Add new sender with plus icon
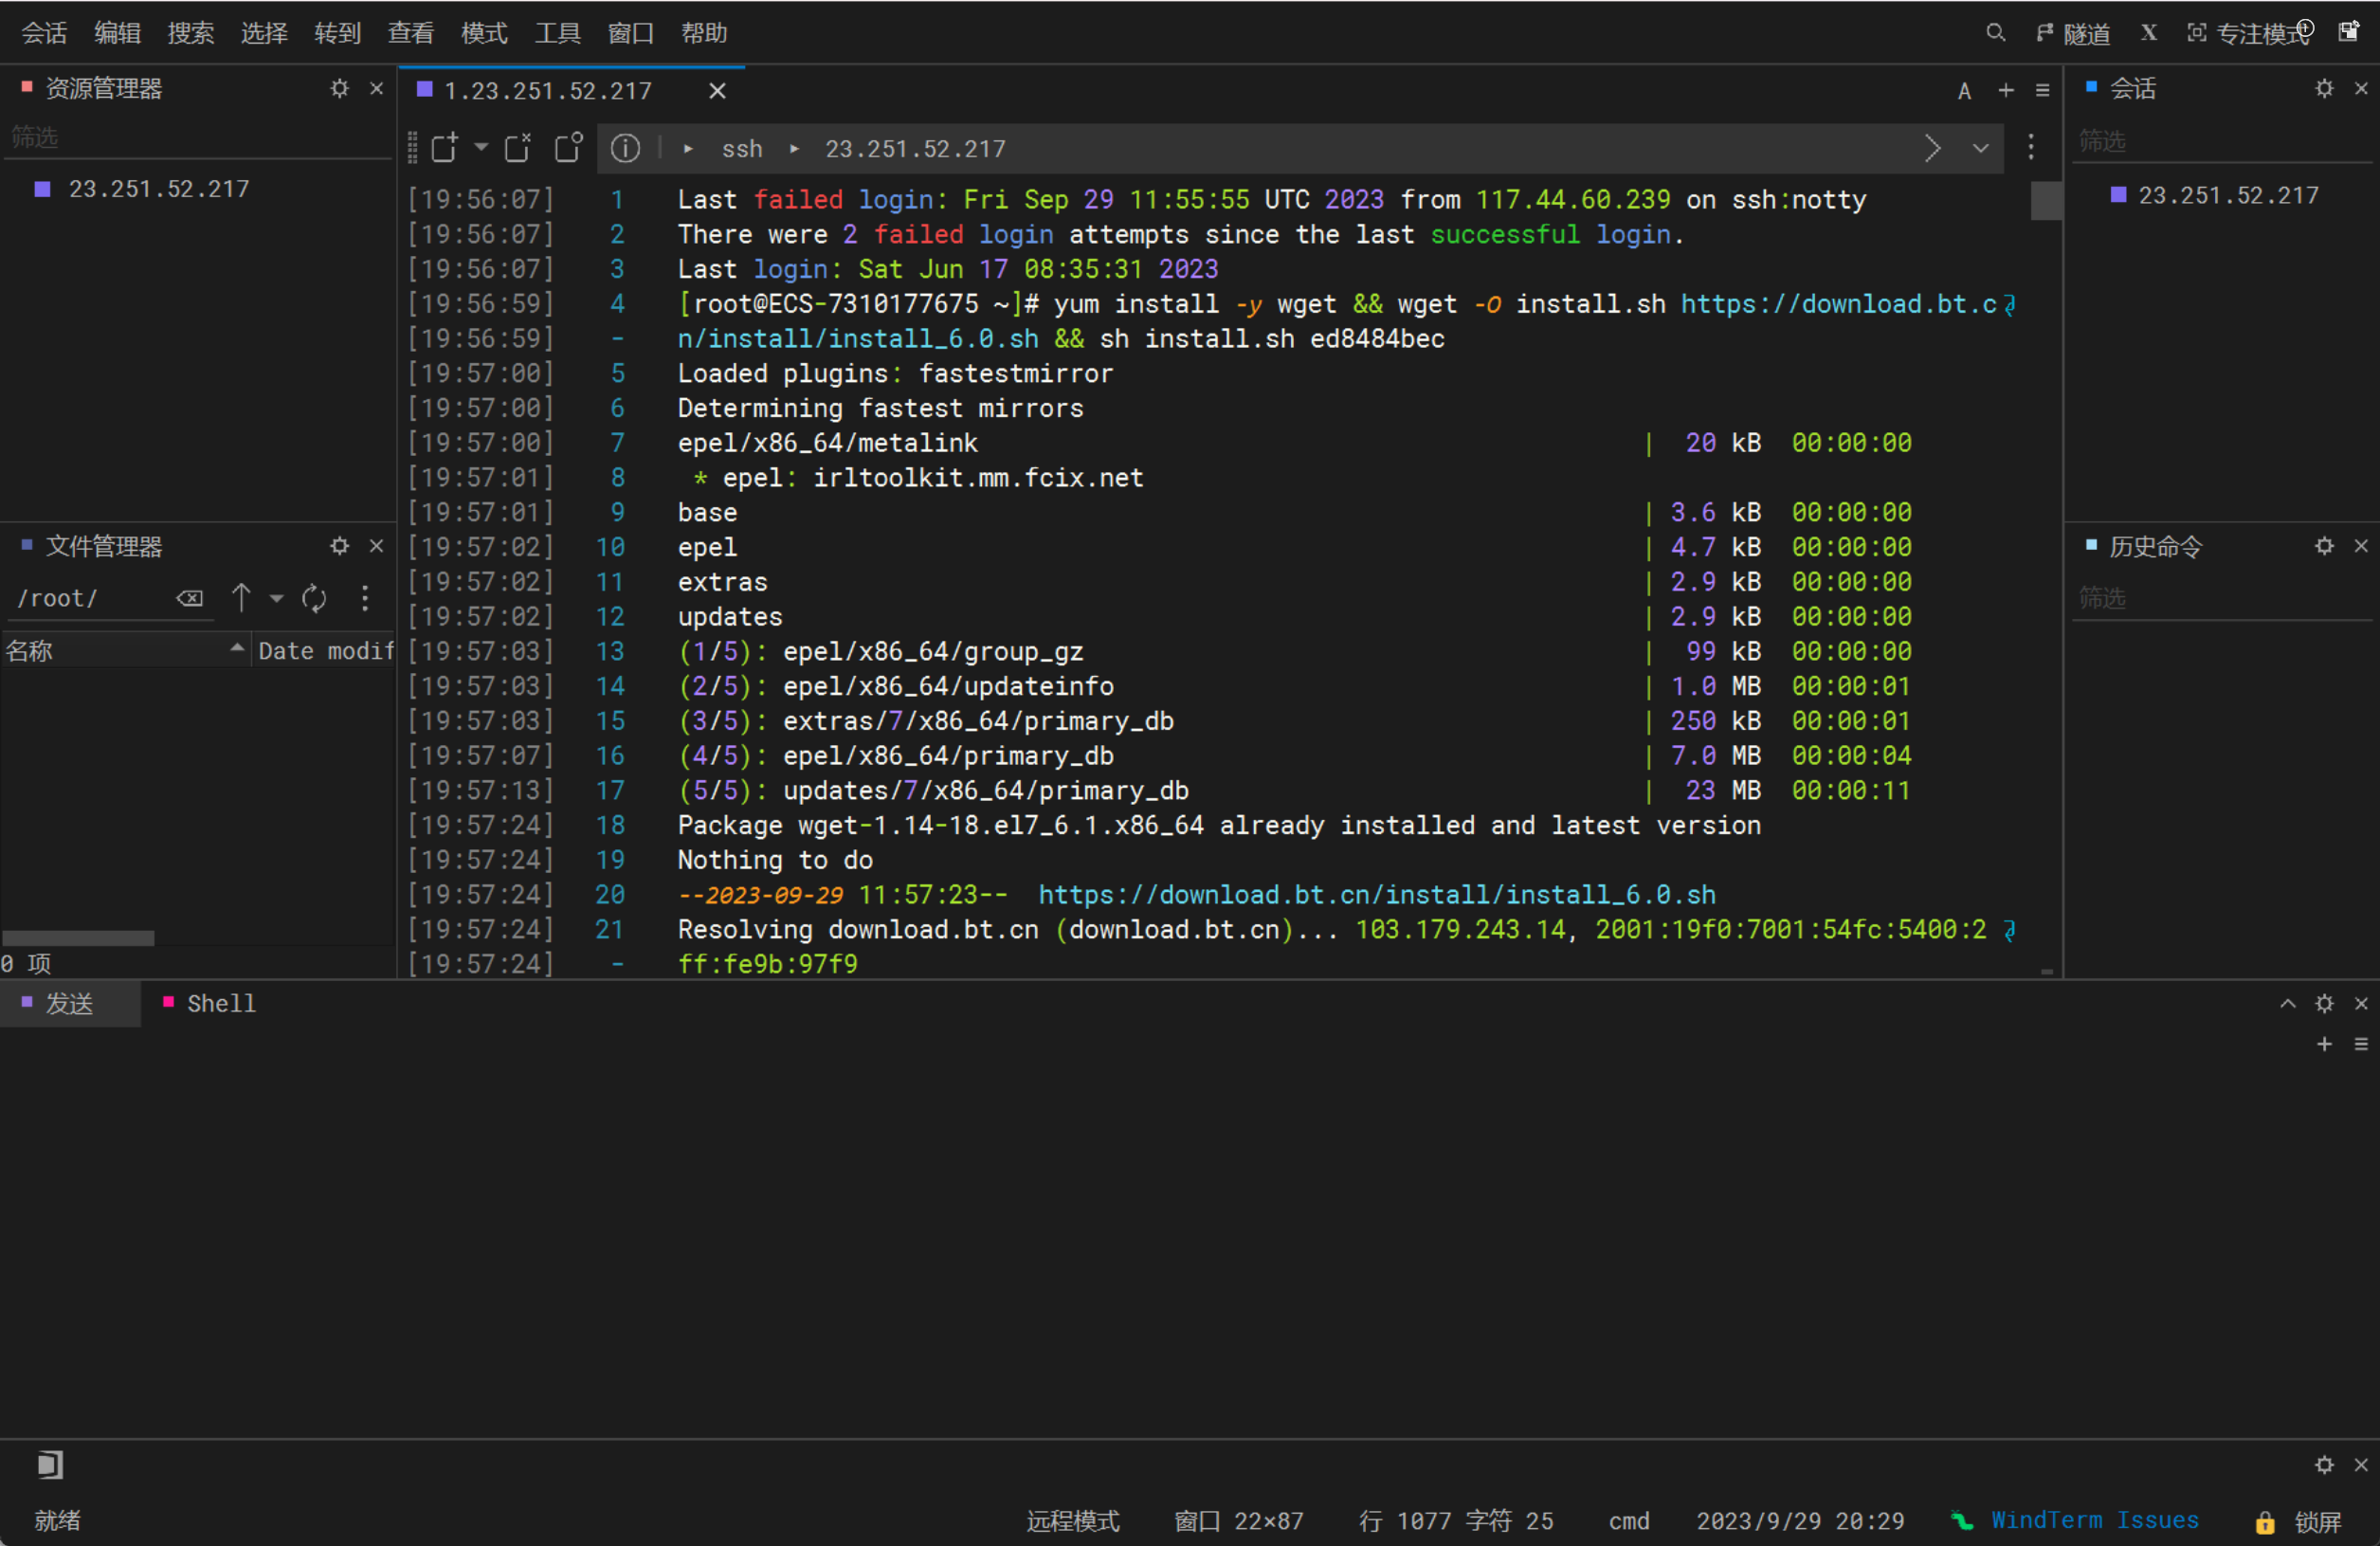The height and width of the screenshot is (1546, 2380). (2324, 1044)
